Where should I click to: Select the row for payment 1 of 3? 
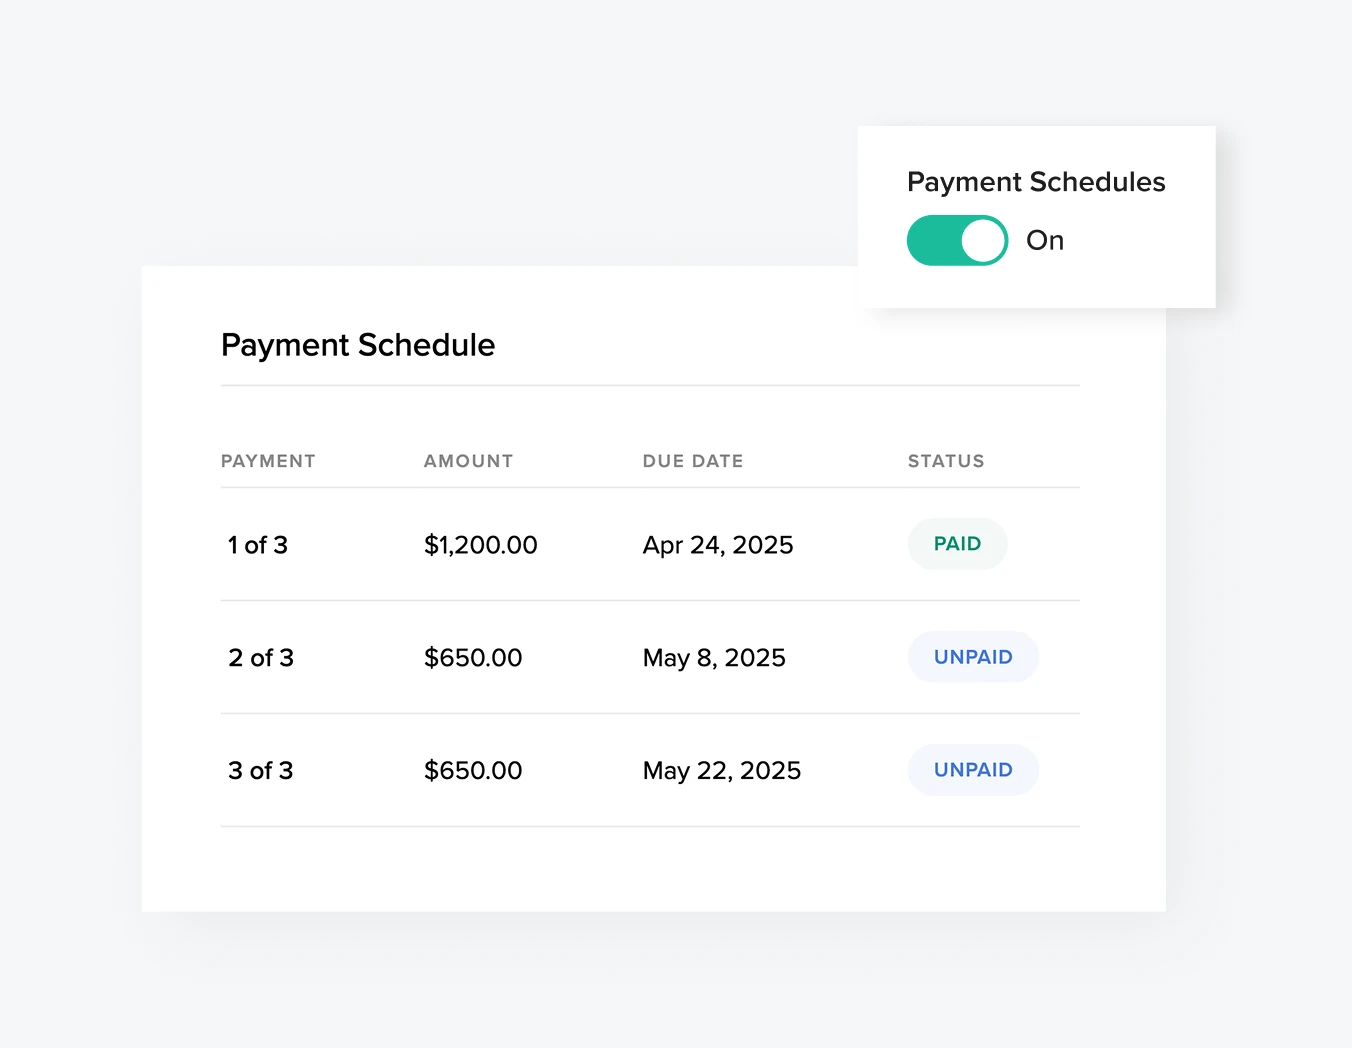pyautogui.click(x=258, y=545)
